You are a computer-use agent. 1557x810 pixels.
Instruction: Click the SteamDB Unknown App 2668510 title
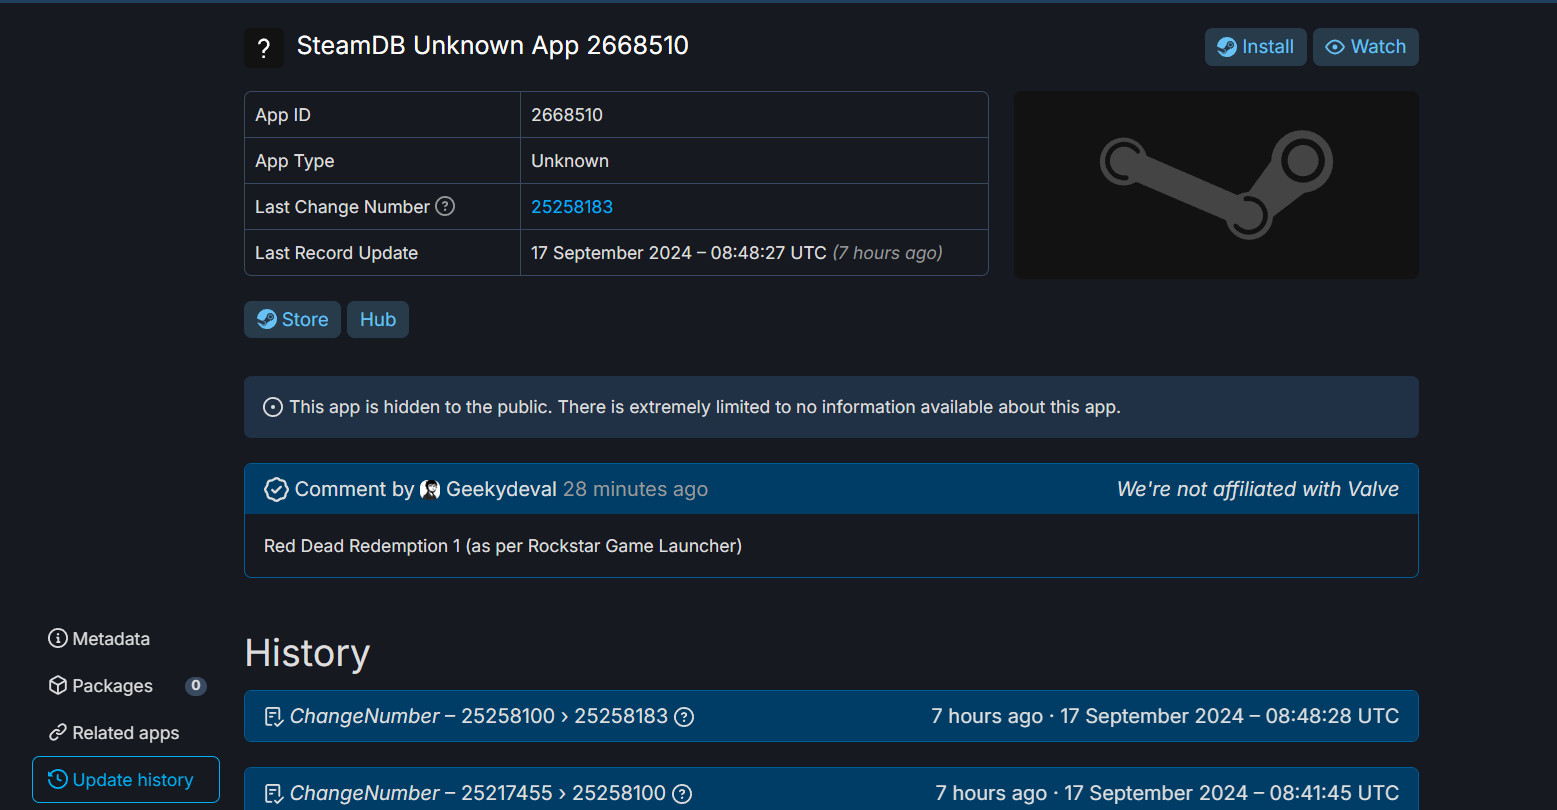click(493, 46)
